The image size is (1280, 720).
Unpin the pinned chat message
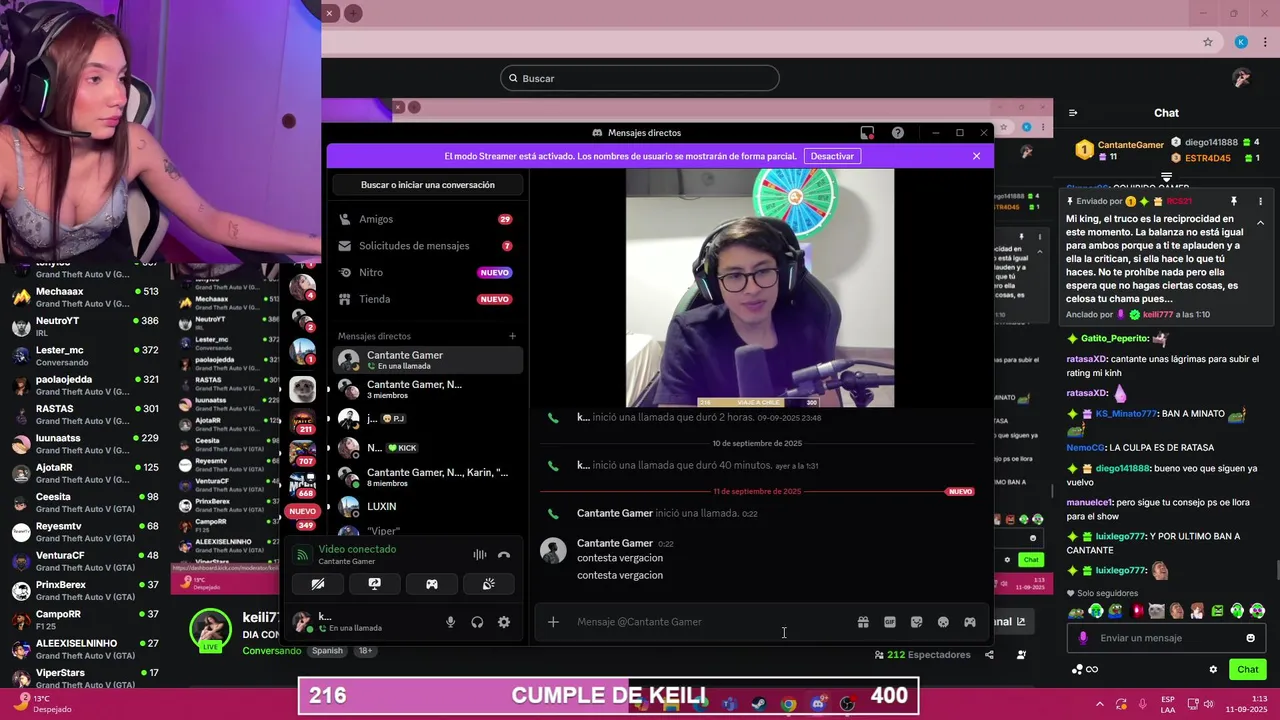(x=1234, y=201)
